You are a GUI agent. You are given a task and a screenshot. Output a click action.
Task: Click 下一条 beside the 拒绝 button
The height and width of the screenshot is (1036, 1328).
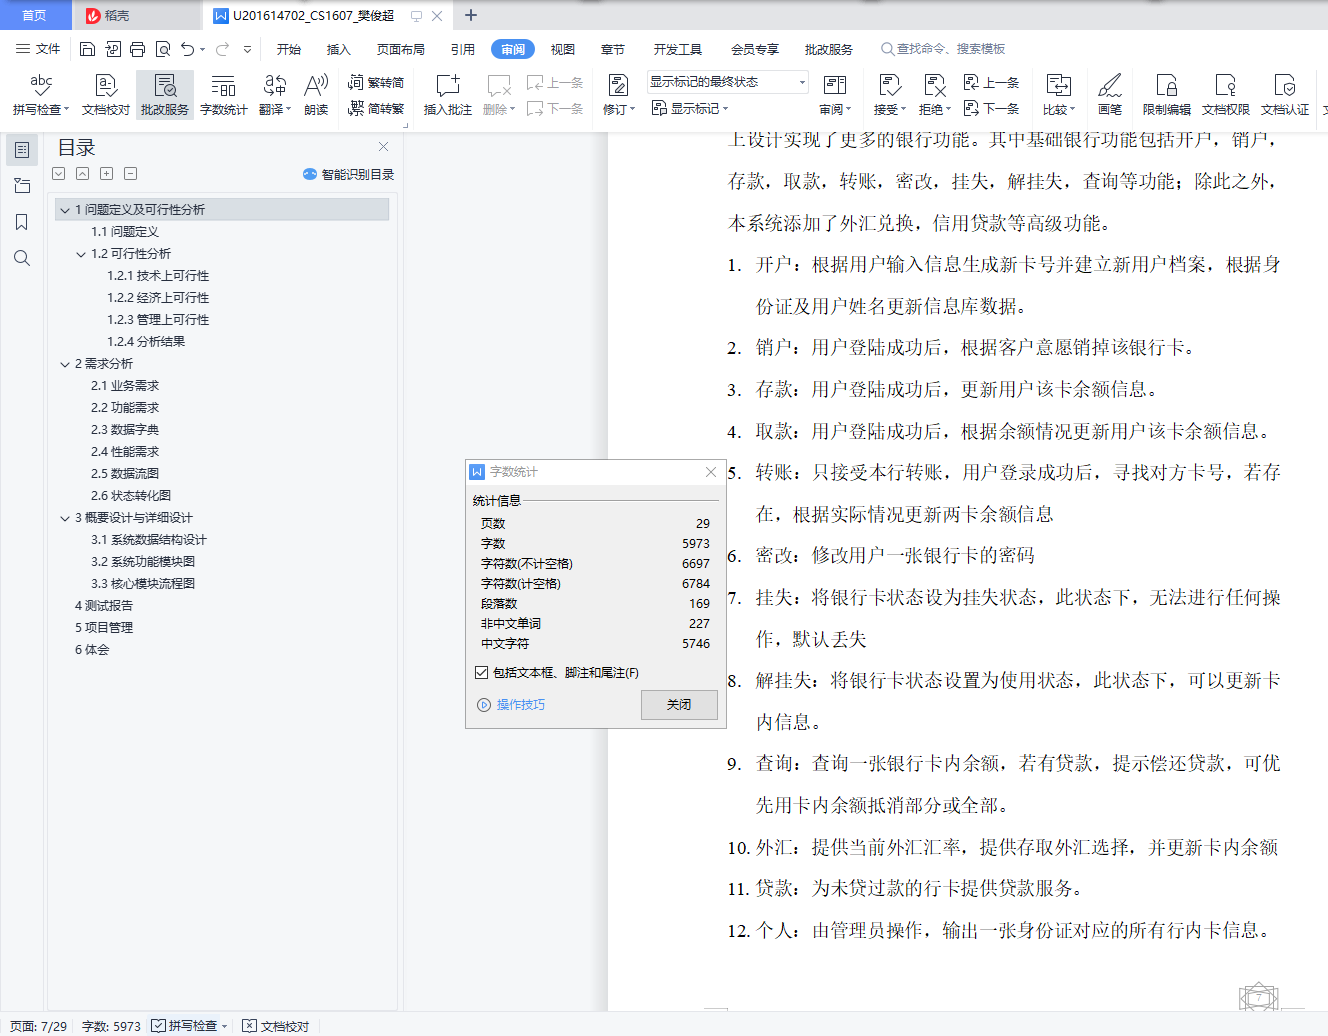point(991,109)
